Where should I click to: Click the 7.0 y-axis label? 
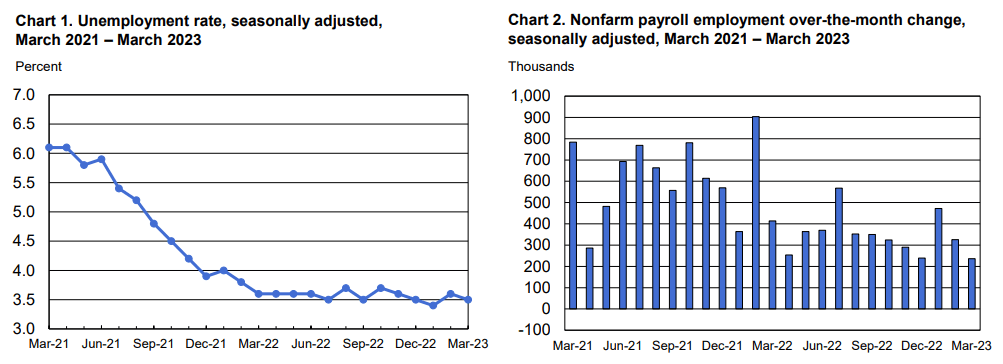coord(25,95)
